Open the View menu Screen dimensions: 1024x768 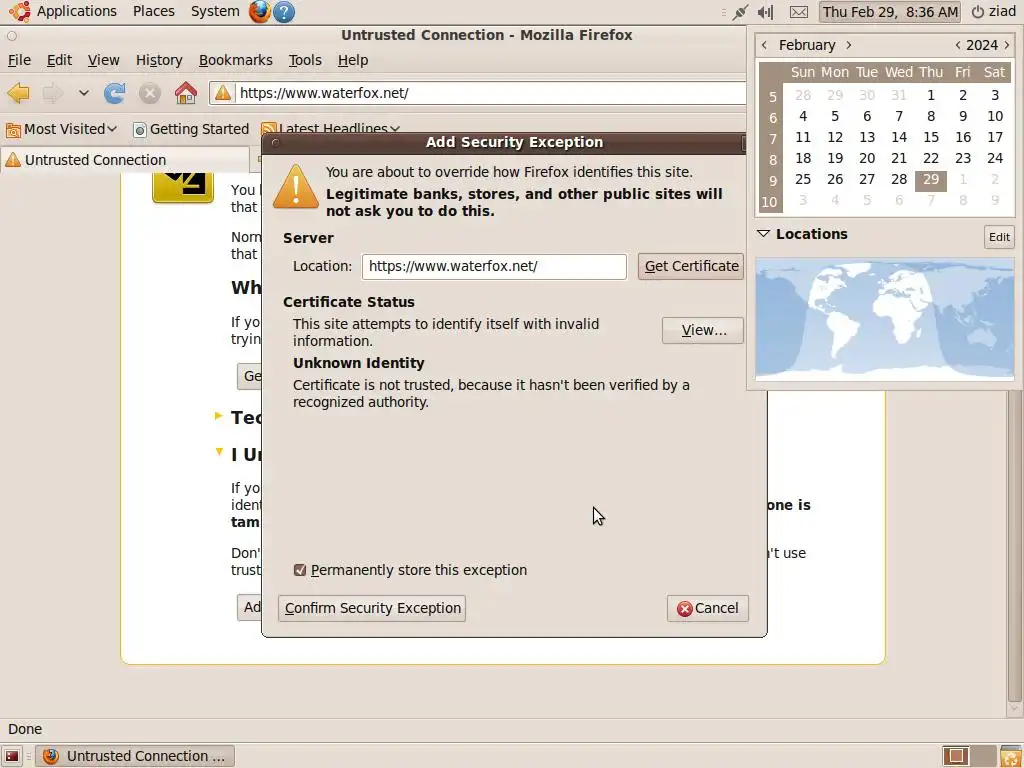pos(103,60)
